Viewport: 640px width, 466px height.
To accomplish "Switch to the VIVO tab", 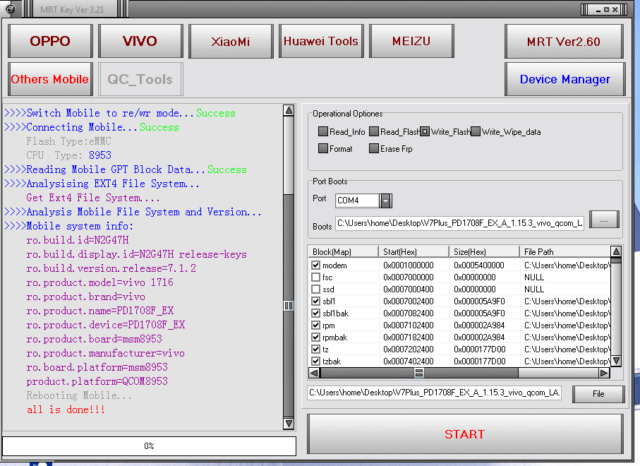I will [140, 41].
